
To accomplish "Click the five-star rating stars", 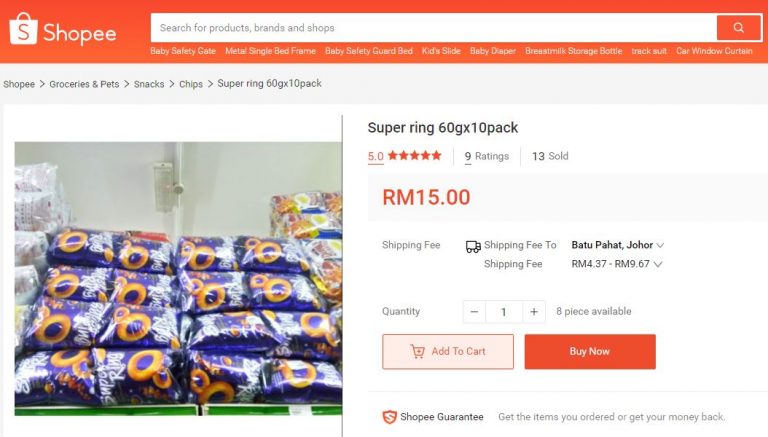I will pyautogui.click(x=414, y=156).
